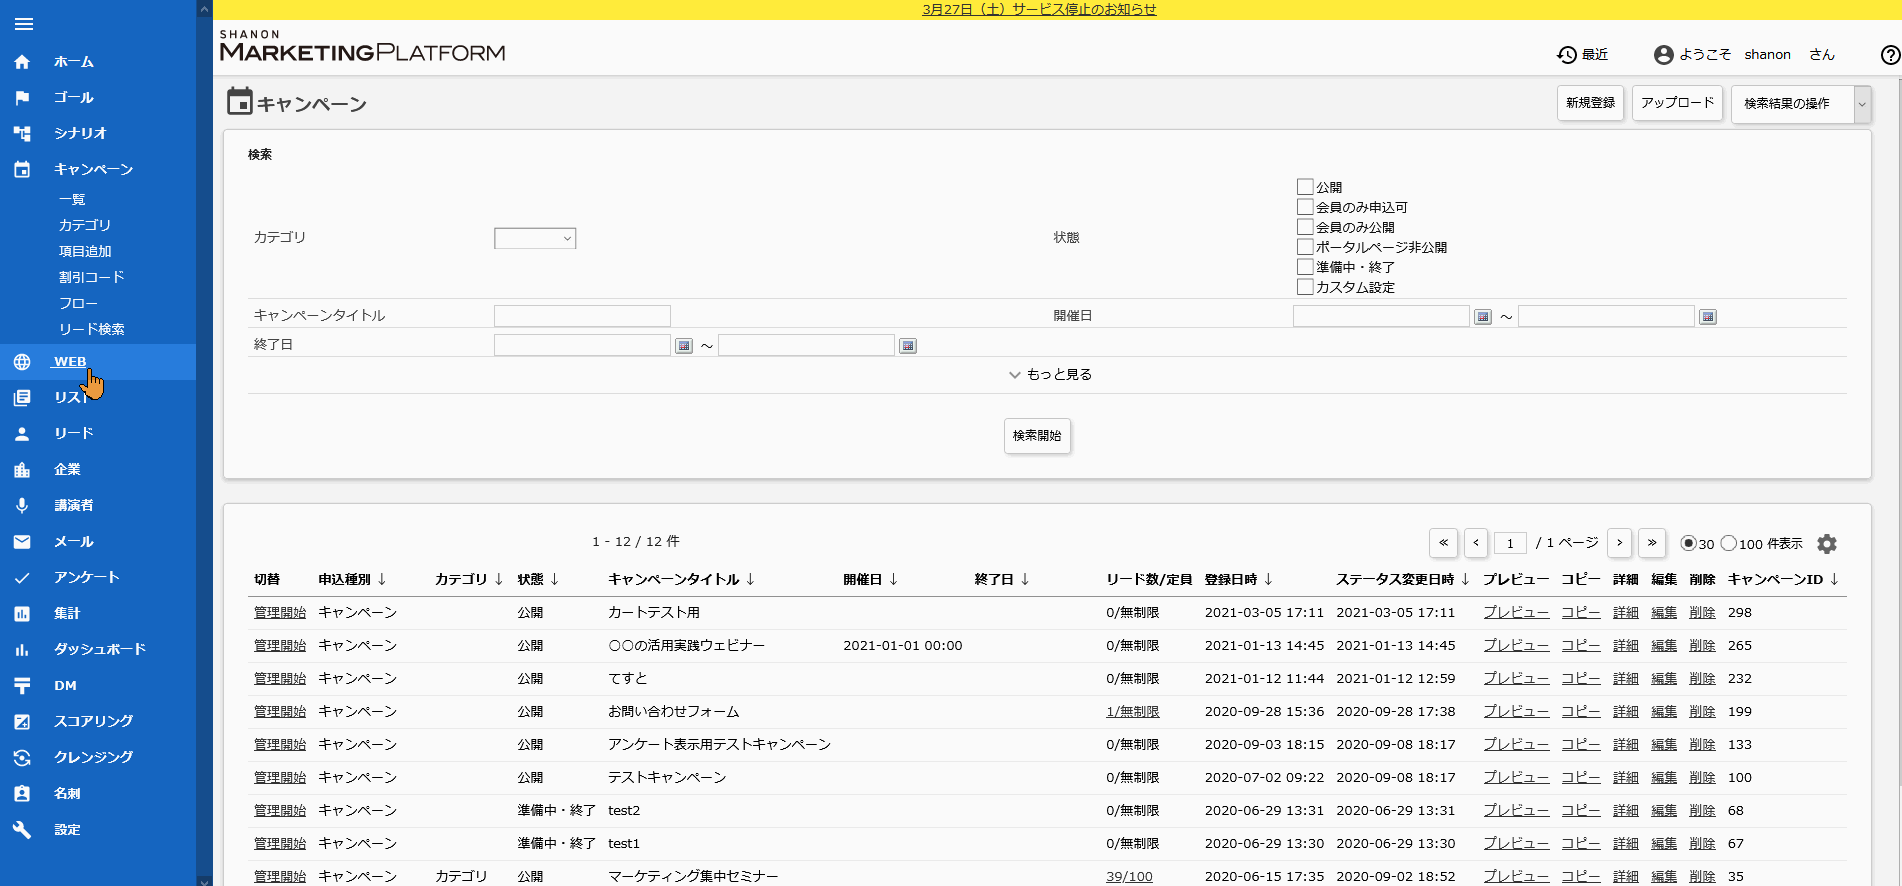Check the 準備中・終了 checkbox
The height and width of the screenshot is (886, 1902).
[x=1305, y=267]
